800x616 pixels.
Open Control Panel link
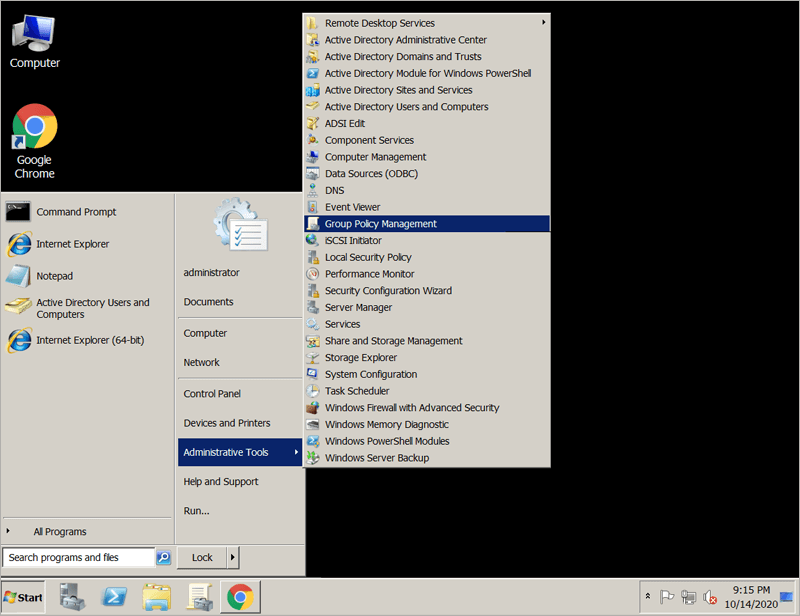pyautogui.click(x=212, y=394)
